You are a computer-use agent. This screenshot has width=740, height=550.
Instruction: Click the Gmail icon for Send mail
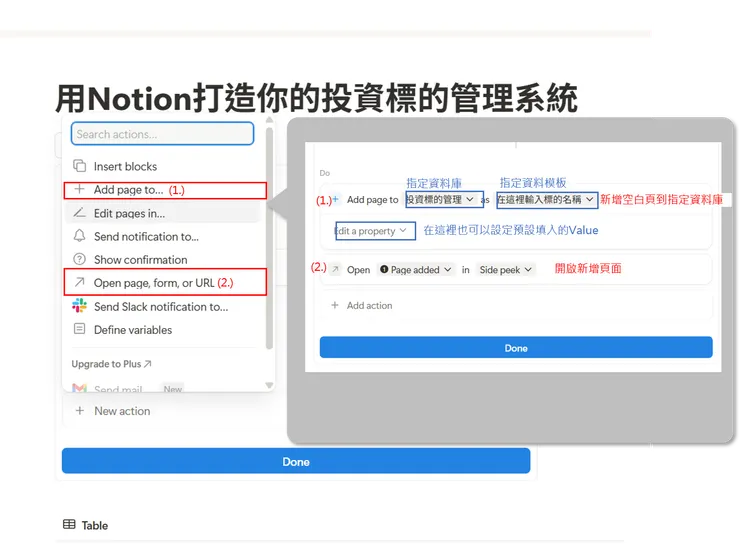(79, 388)
